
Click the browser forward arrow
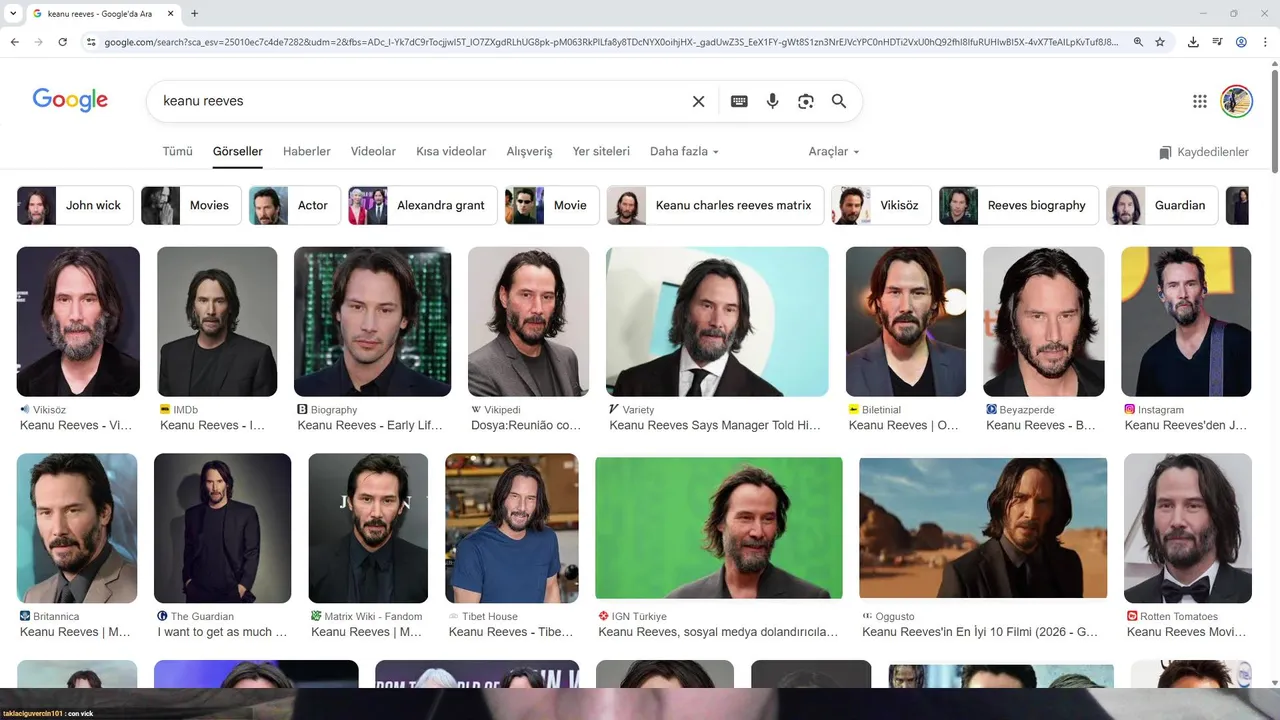pos(38,42)
